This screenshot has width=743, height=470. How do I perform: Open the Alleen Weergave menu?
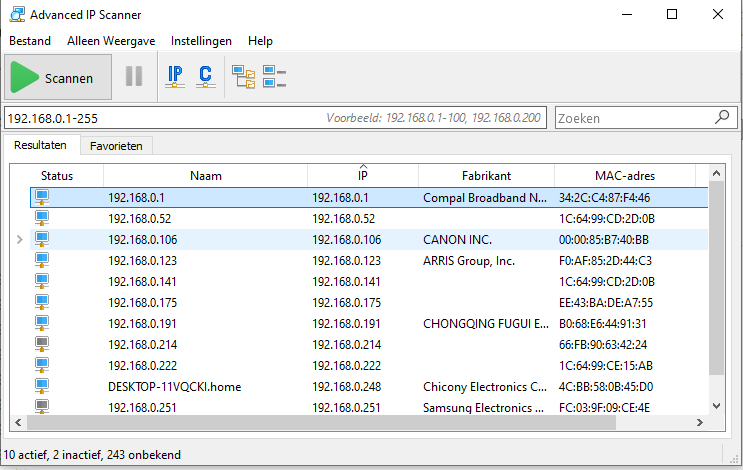110,41
